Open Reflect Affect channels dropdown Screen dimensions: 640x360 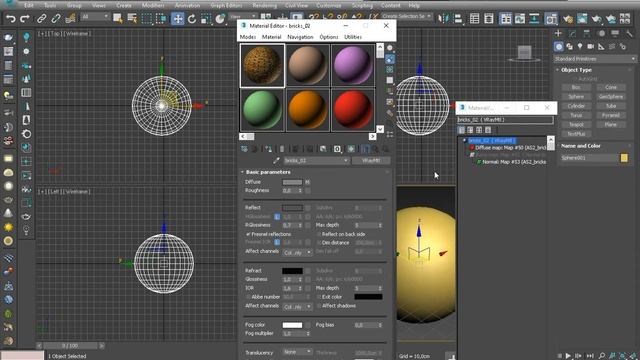tap(297, 253)
